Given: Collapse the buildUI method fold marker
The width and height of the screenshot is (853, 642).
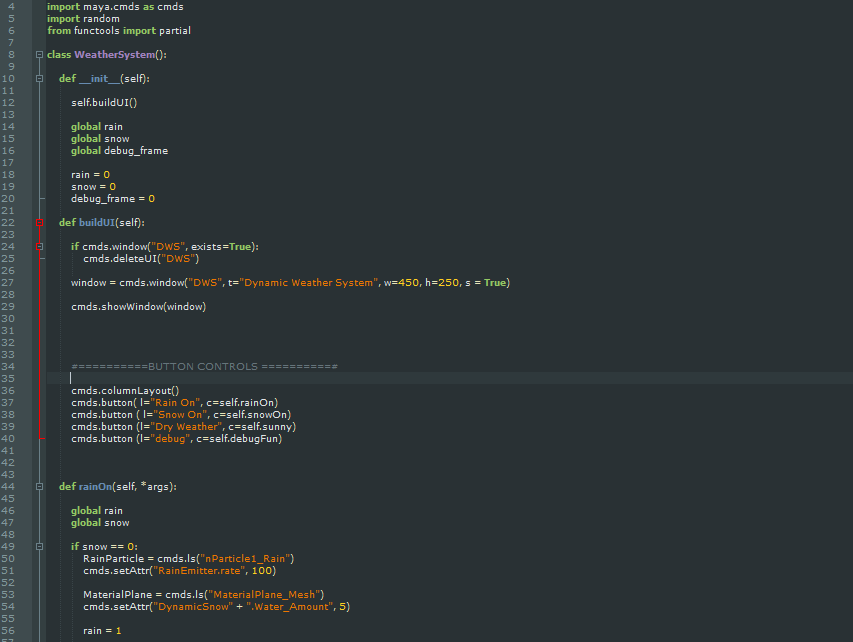Looking at the screenshot, I should pos(38,222).
